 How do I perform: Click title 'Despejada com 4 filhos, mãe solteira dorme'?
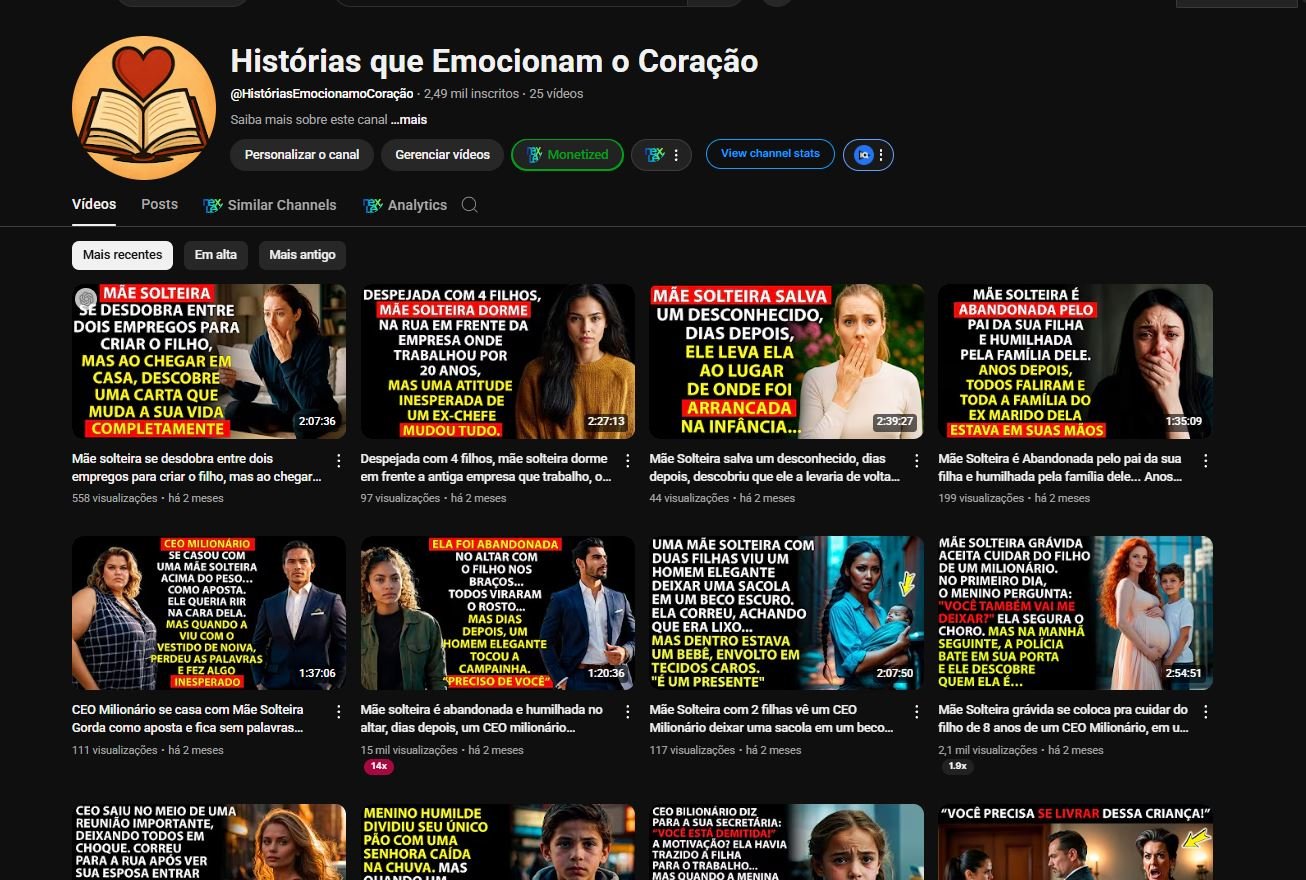click(x=486, y=468)
